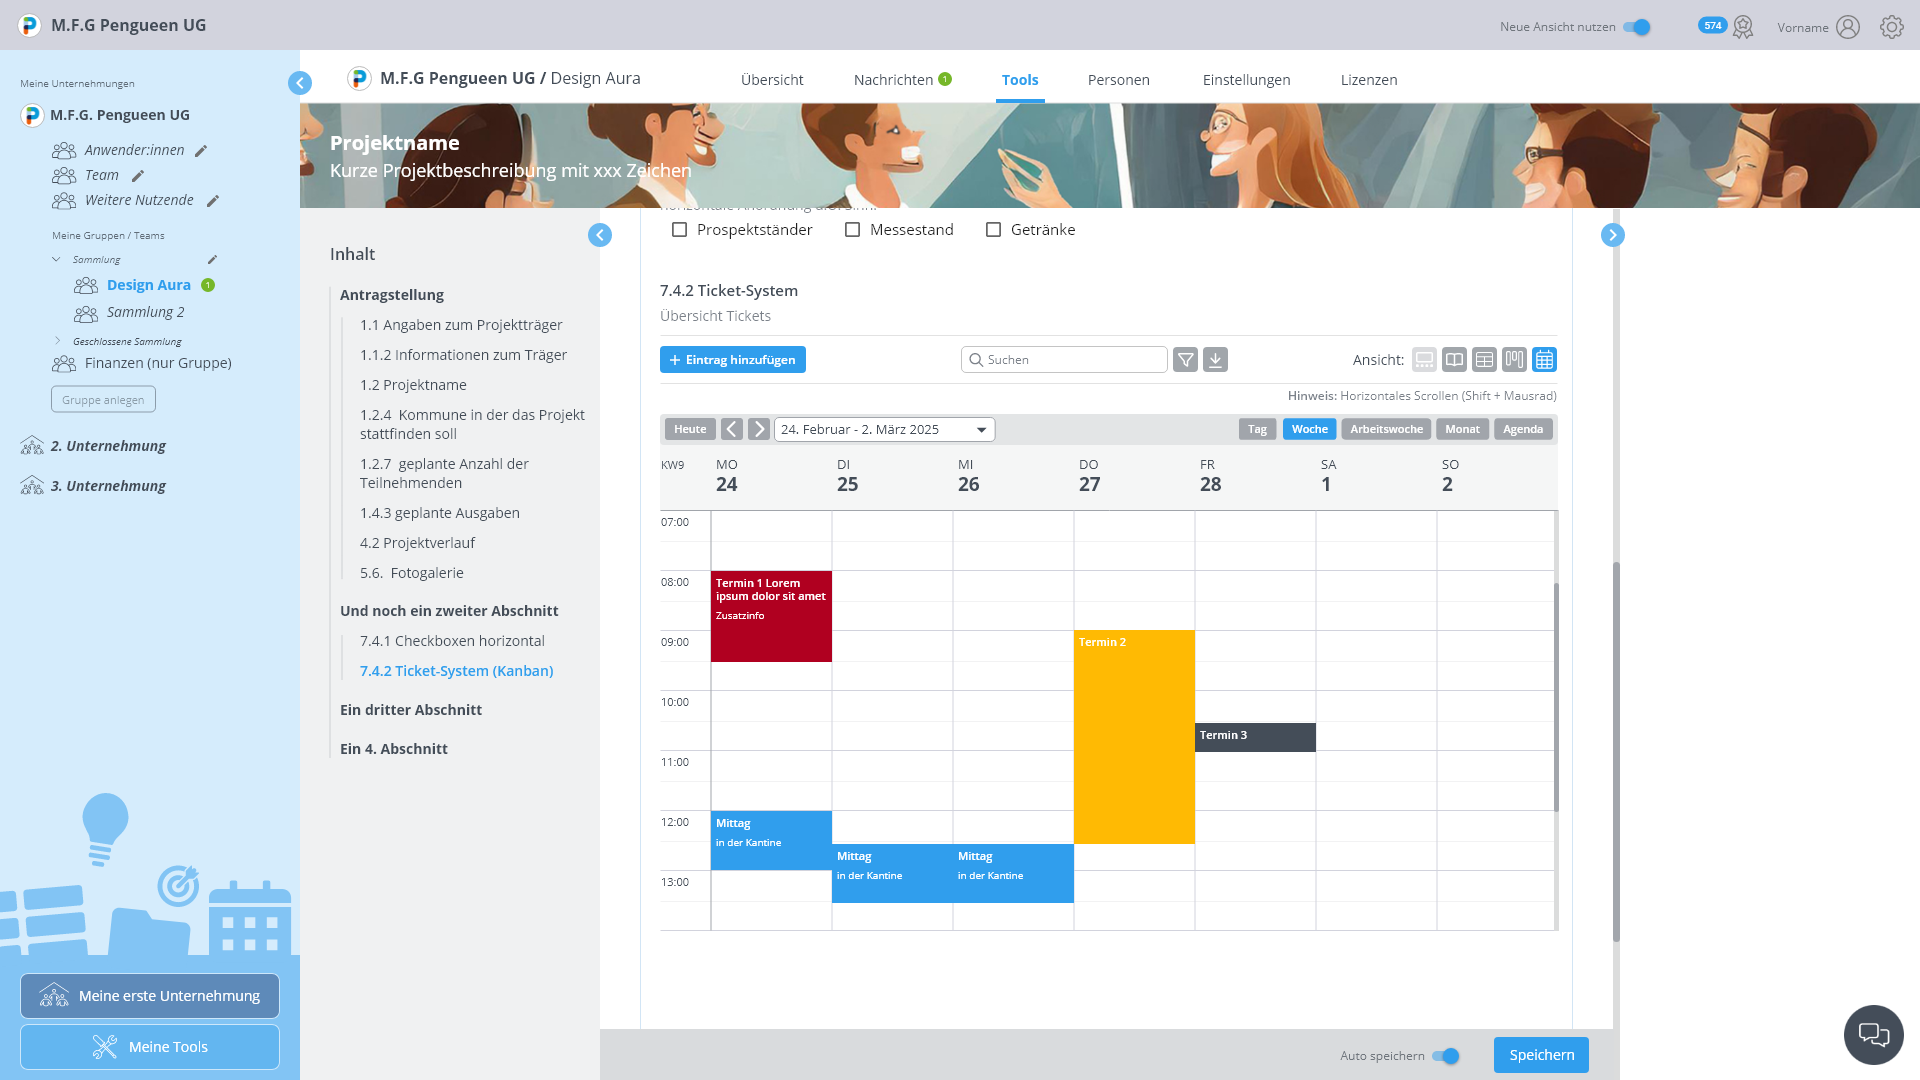This screenshot has width=1920, height=1080.
Task: Toggle the Auto speichern switch
Action: click(x=1446, y=1056)
